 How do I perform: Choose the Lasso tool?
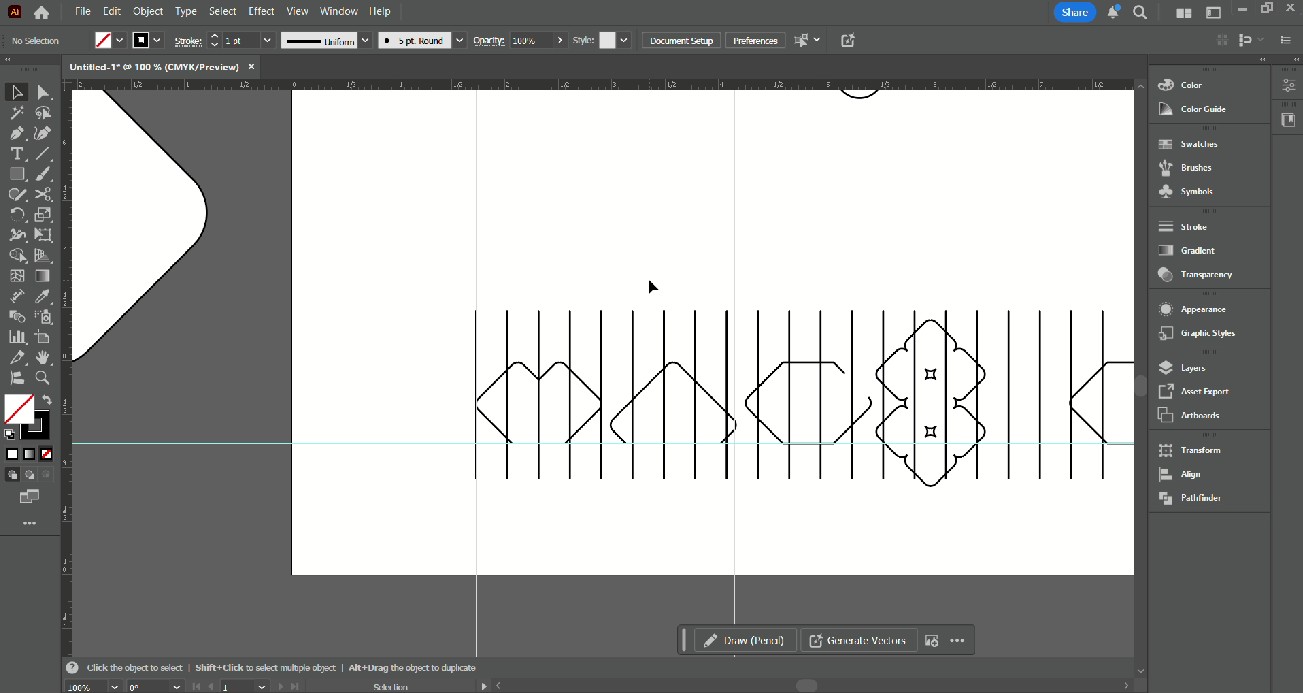coord(43,113)
